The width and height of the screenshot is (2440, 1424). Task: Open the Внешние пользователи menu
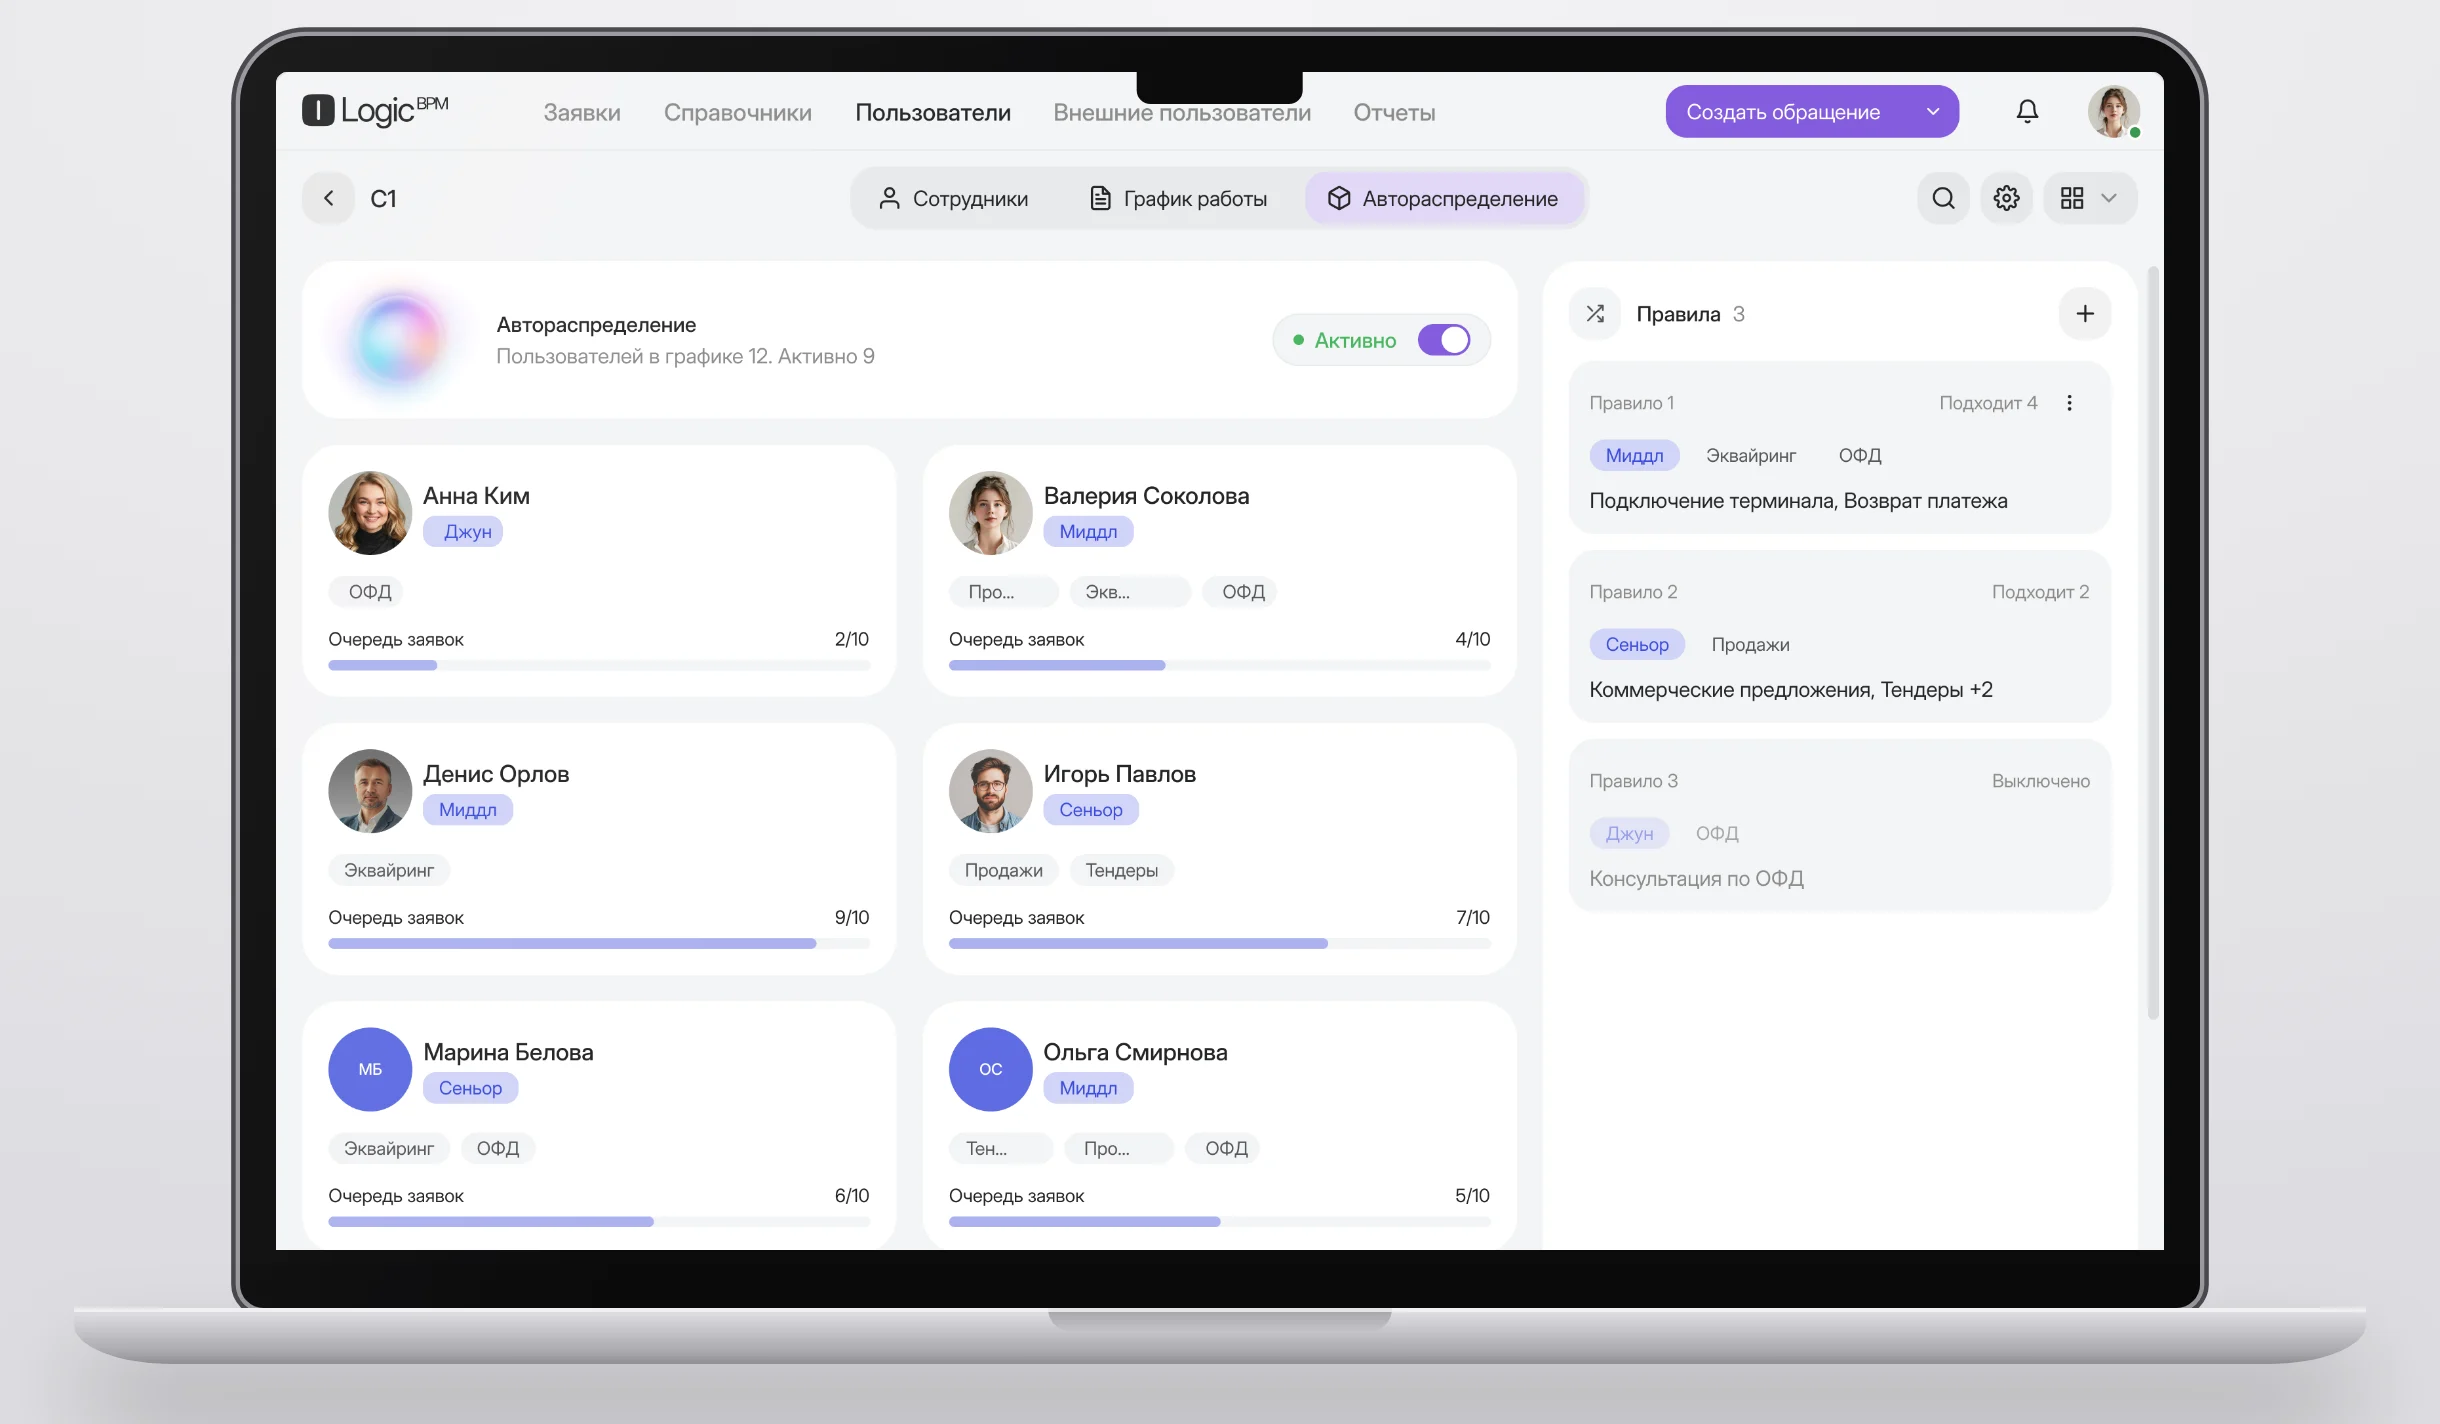[1182, 113]
